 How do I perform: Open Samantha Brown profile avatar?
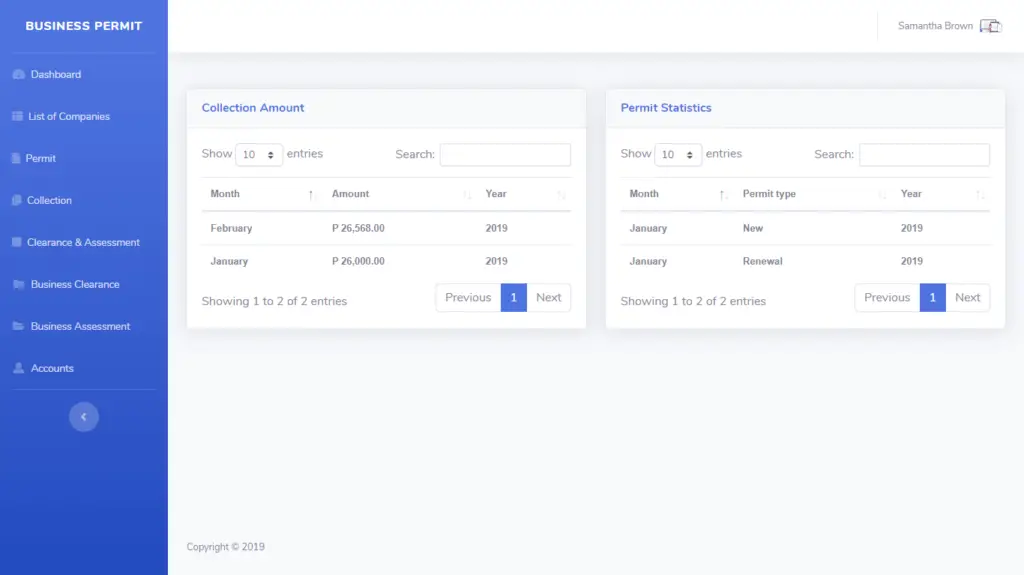point(990,26)
